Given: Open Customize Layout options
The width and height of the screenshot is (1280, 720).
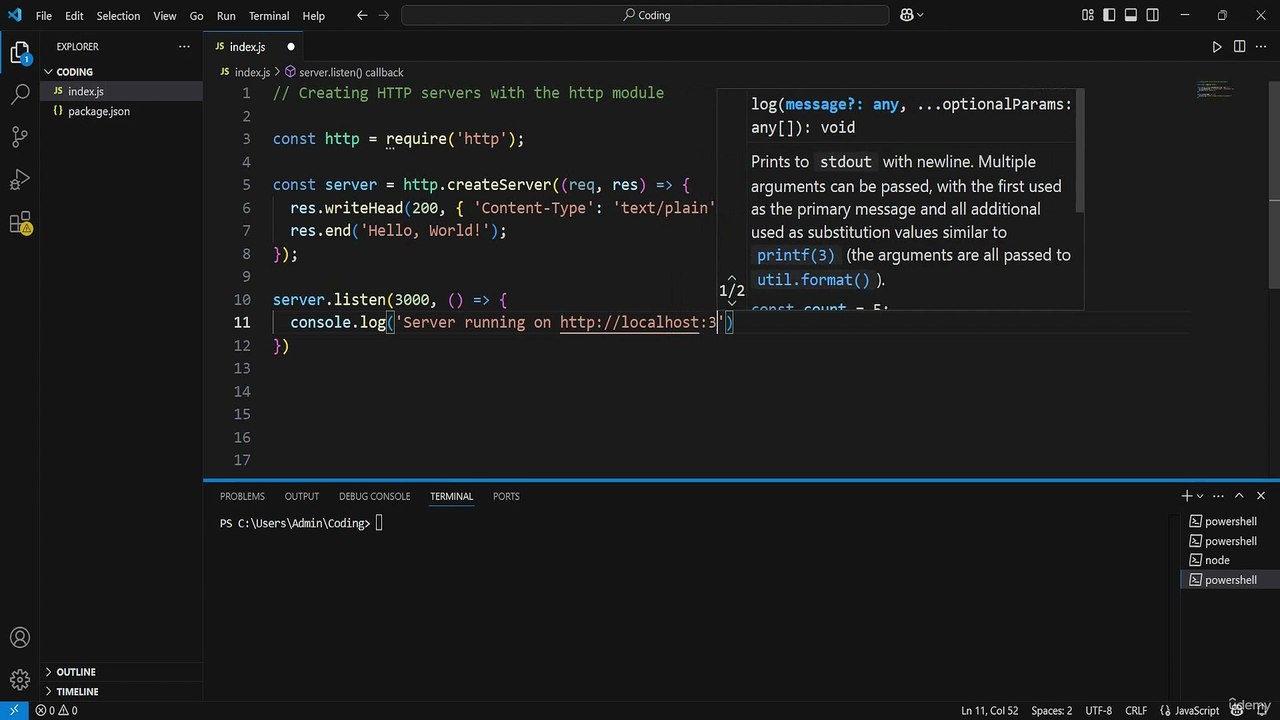Looking at the screenshot, I should tap(1088, 15).
